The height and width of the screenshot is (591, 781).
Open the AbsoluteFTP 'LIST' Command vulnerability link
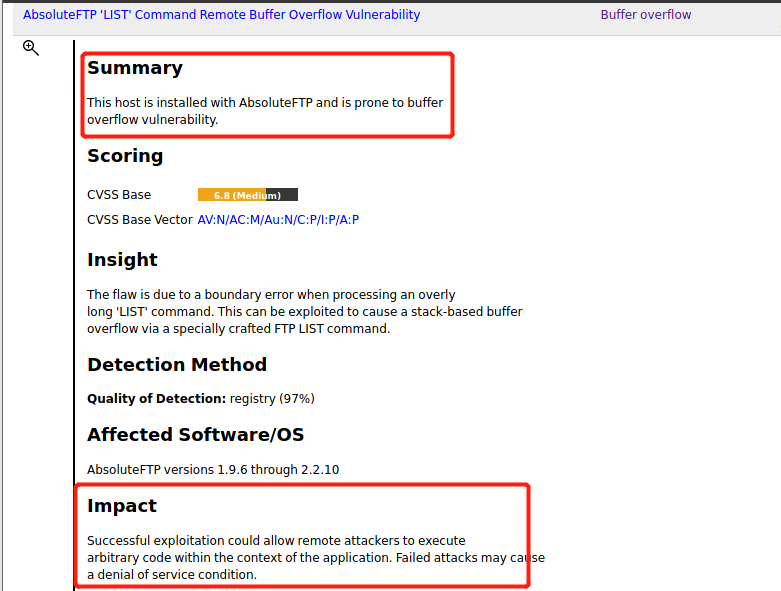click(x=222, y=15)
